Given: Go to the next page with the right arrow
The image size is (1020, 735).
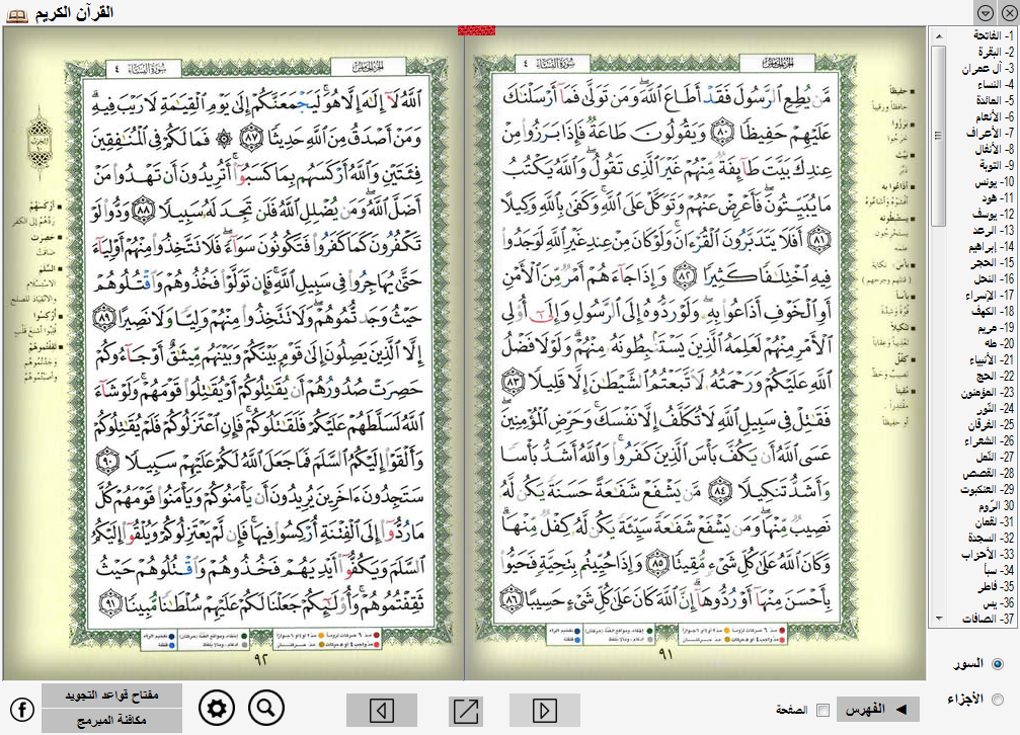Looking at the screenshot, I should (x=544, y=710).
